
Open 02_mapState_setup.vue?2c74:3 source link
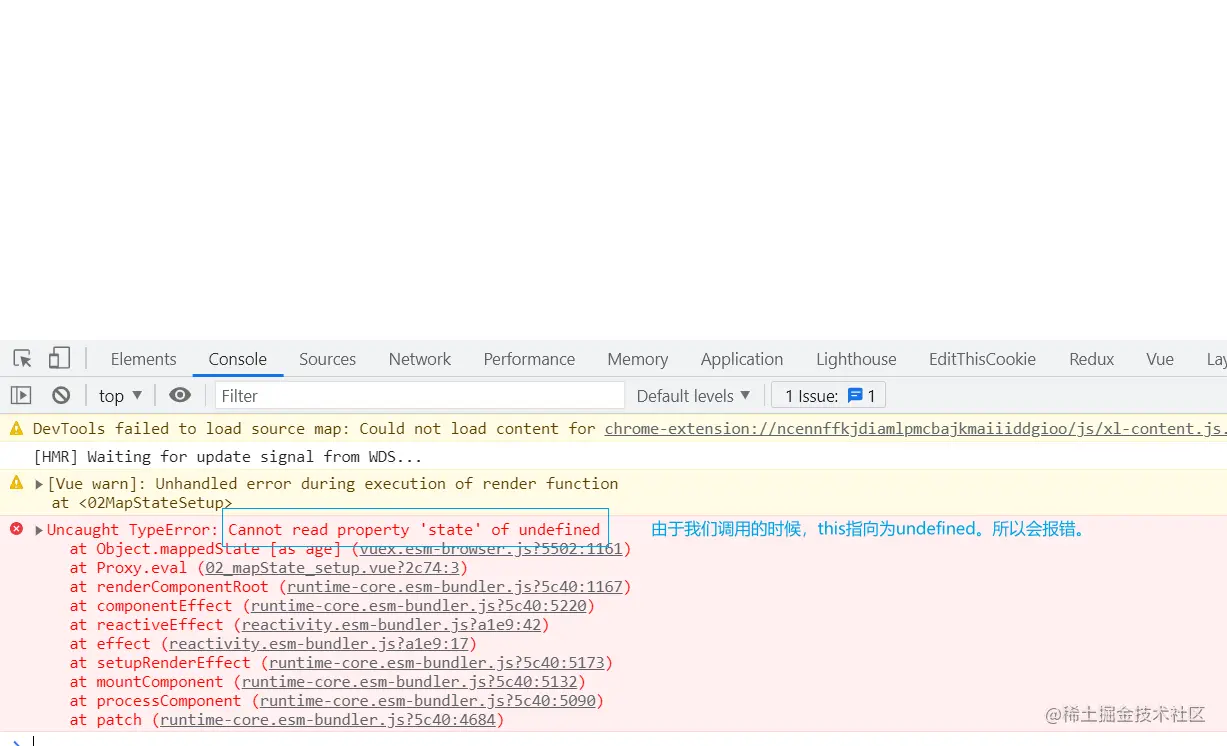click(x=330, y=567)
